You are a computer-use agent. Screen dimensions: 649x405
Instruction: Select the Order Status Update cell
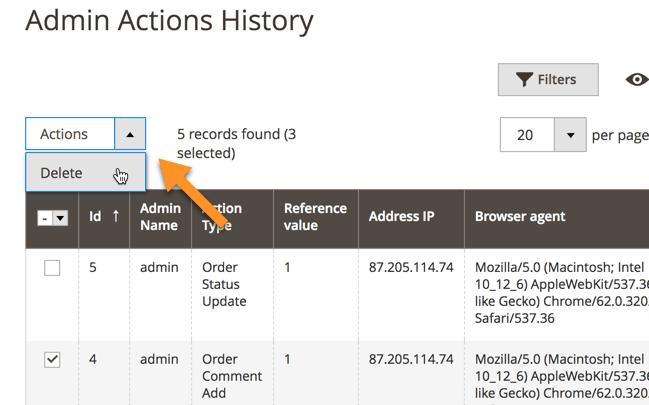[x=224, y=284]
